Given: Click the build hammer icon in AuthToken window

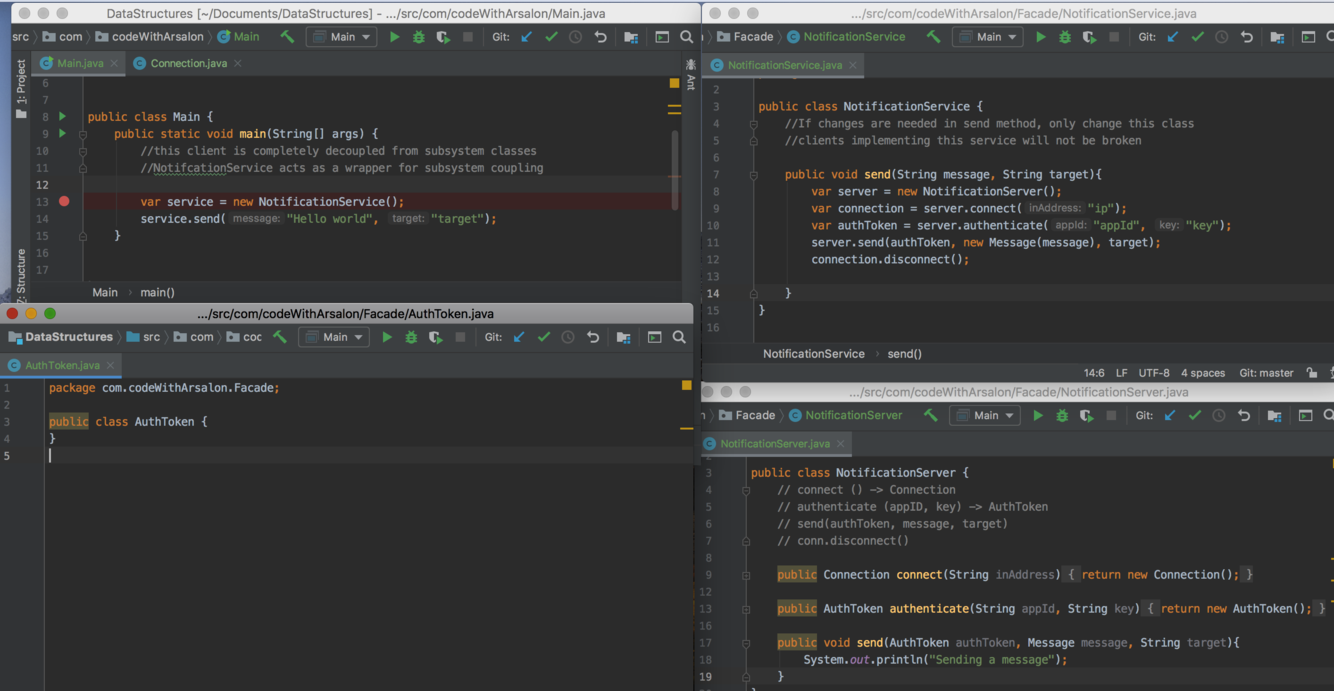Looking at the screenshot, I should 280,337.
